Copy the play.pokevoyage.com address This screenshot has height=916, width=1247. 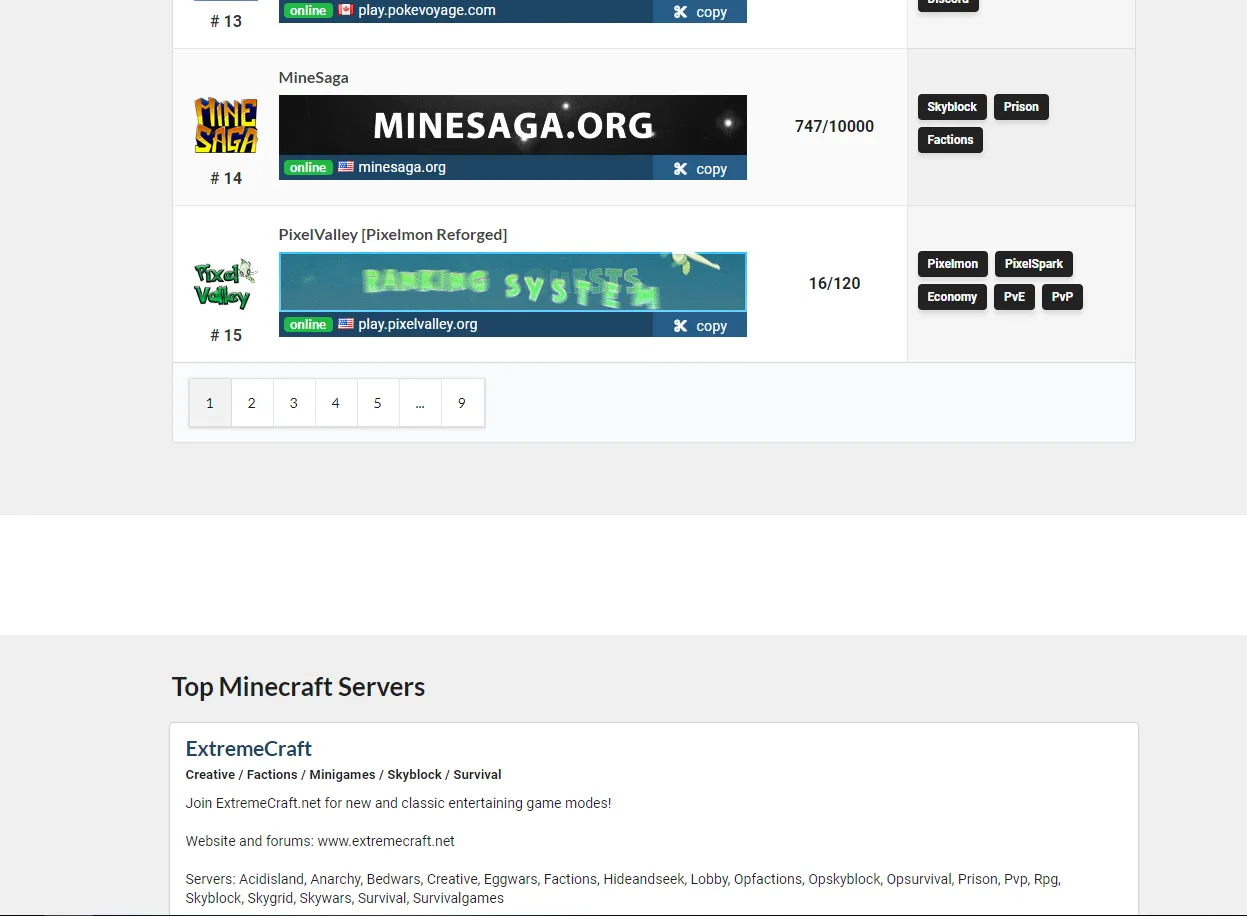pos(700,11)
